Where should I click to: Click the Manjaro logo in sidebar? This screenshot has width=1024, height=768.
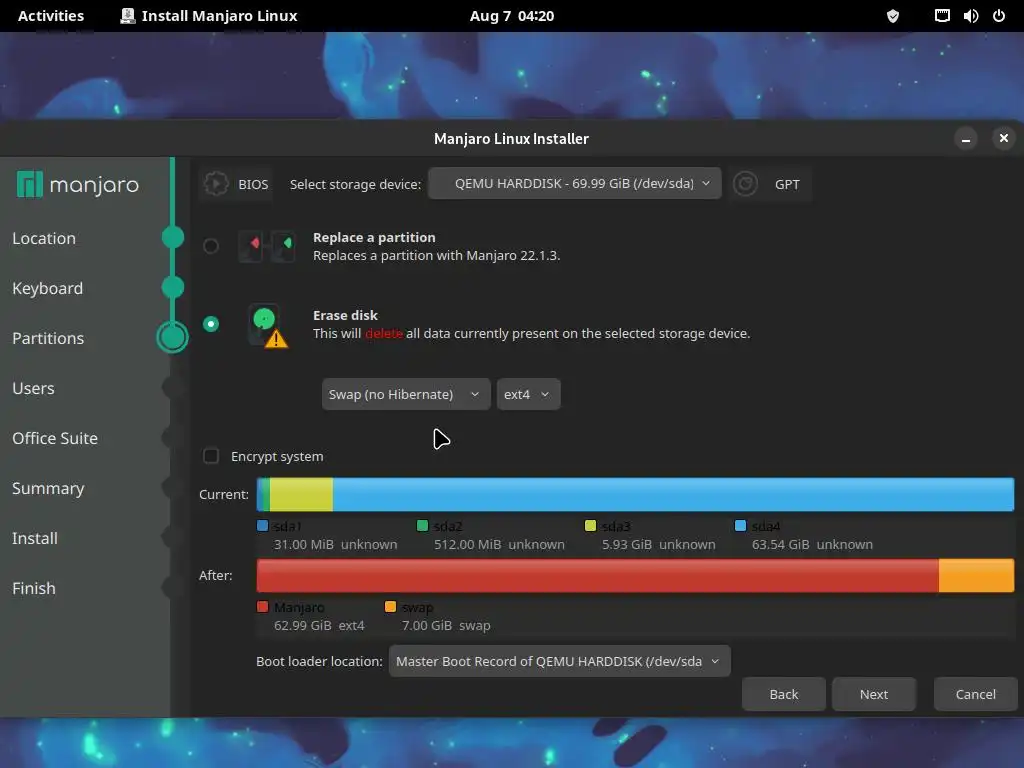tap(78, 184)
